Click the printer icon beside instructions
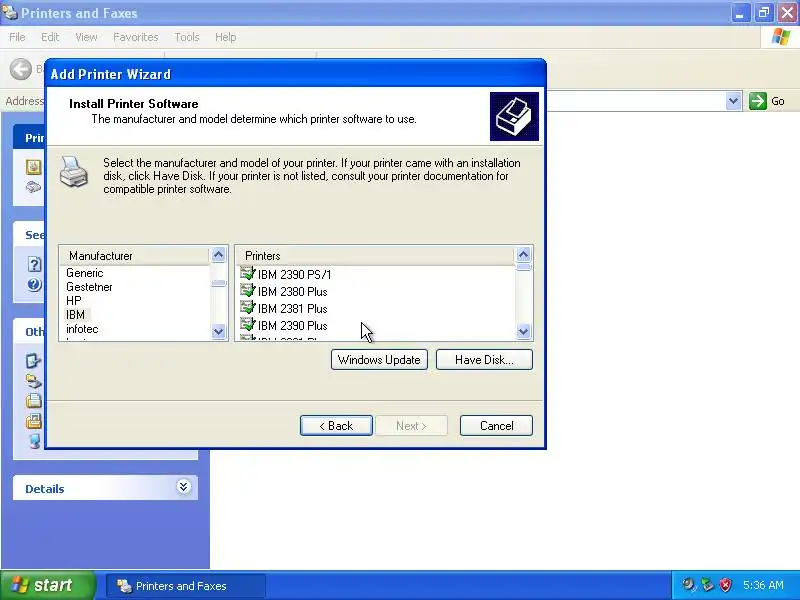This screenshot has width=800, height=600. (x=74, y=172)
